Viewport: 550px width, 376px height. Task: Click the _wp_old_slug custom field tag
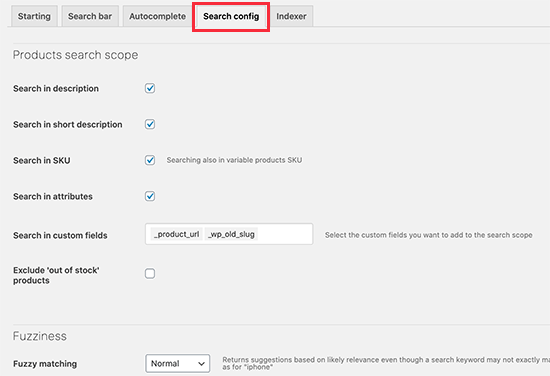tap(231, 234)
